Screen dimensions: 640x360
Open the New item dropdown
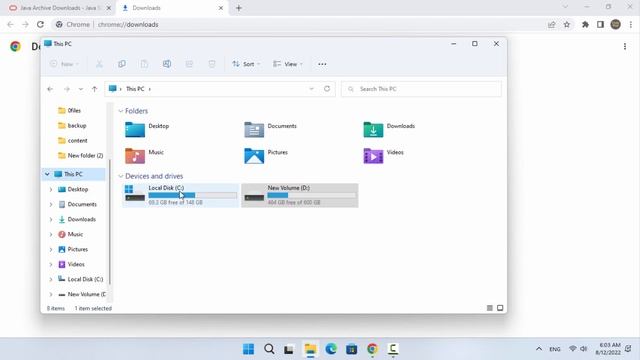click(x=64, y=64)
